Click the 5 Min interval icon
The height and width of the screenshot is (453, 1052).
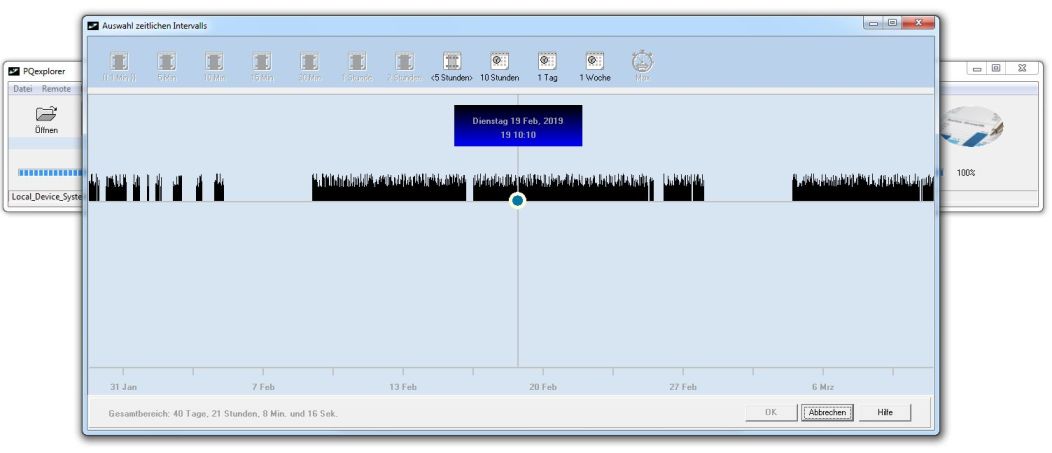point(166,62)
